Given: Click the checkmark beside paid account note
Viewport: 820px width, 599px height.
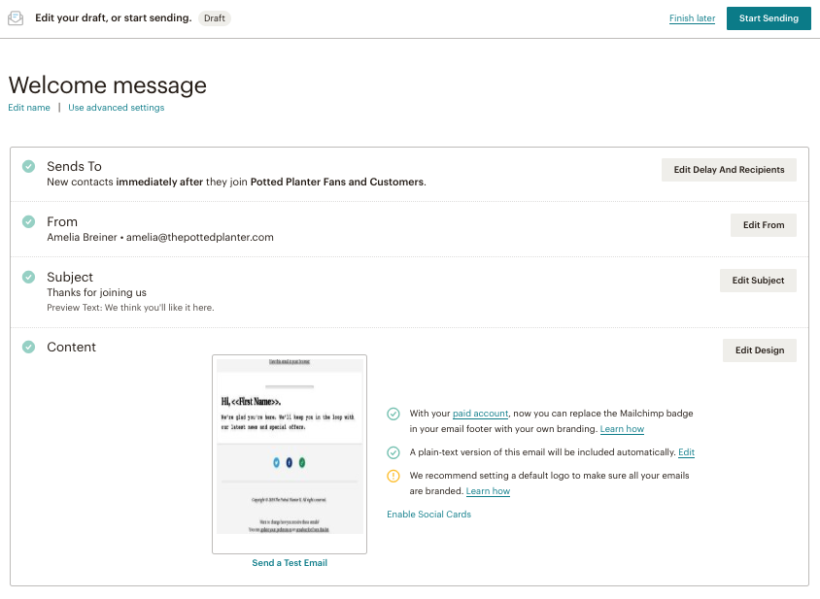Looking at the screenshot, I should click(x=395, y=414).
